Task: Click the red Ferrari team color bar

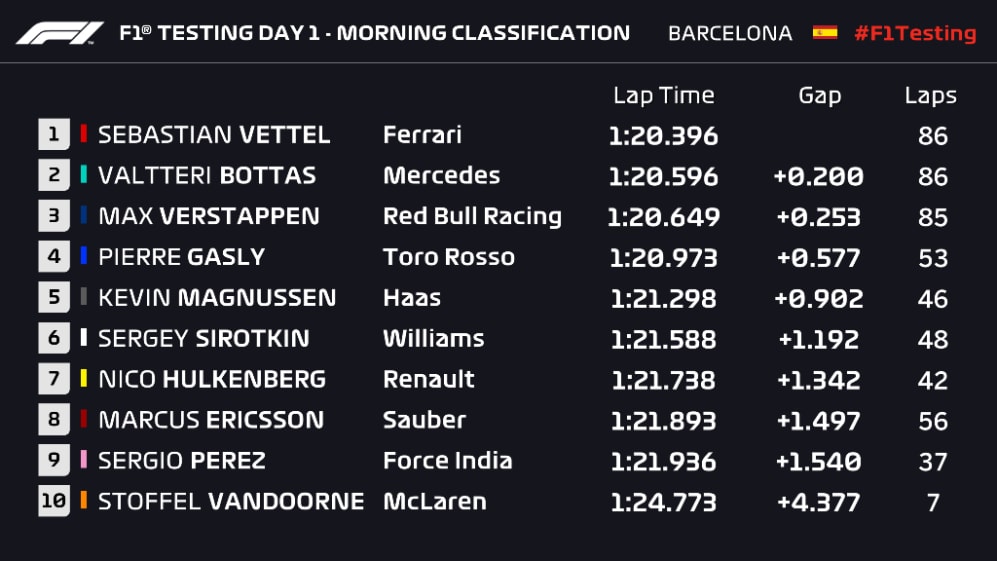Action: click(x=84, y=135)
